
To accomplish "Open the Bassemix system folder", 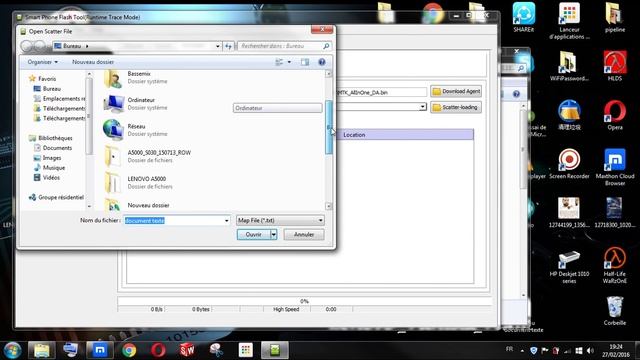I will tap(139, 78).
